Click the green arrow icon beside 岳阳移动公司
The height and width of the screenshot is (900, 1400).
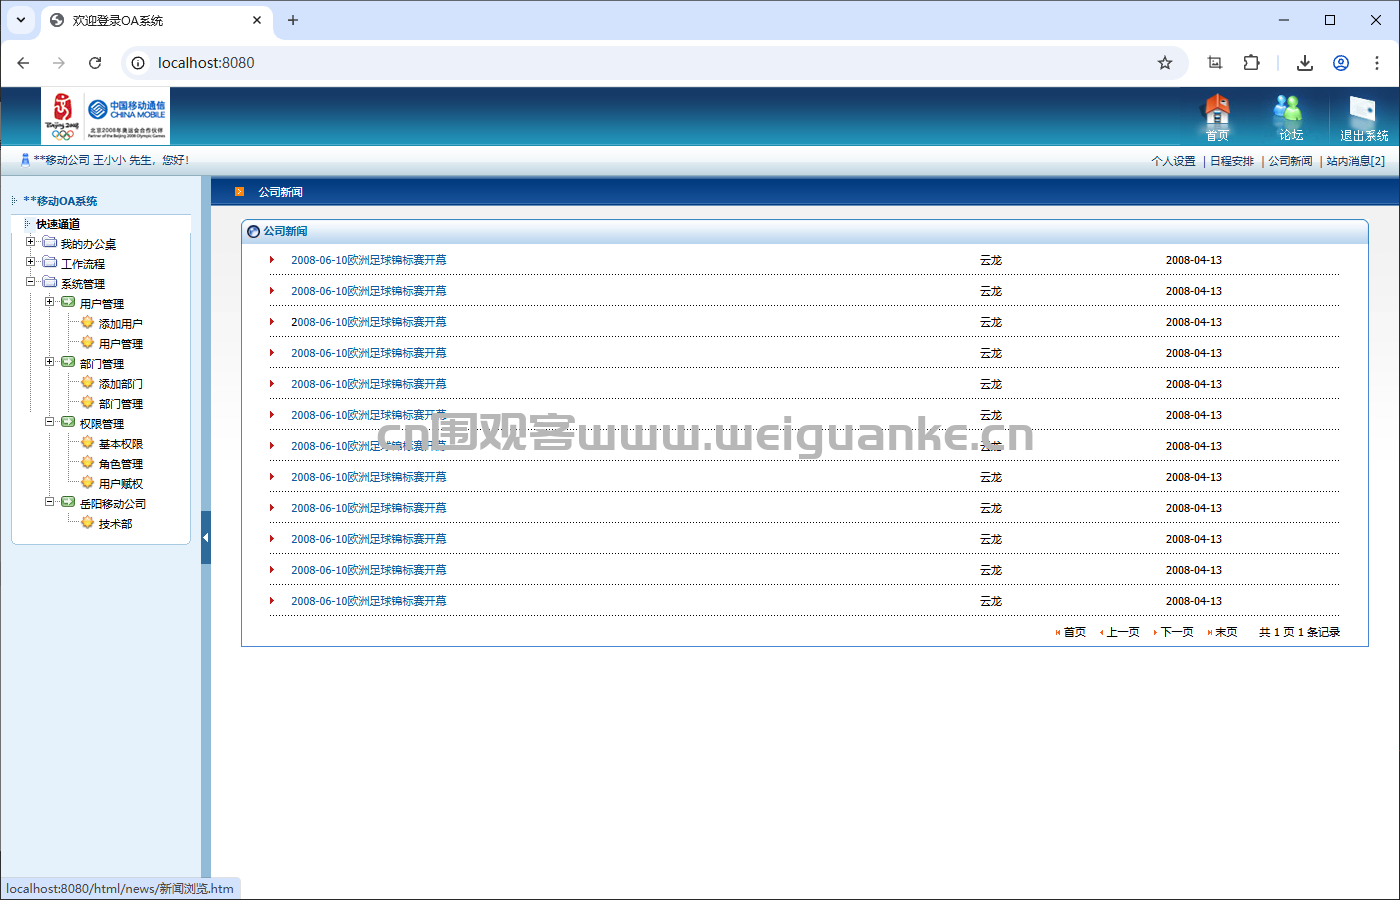click(68, 502)
